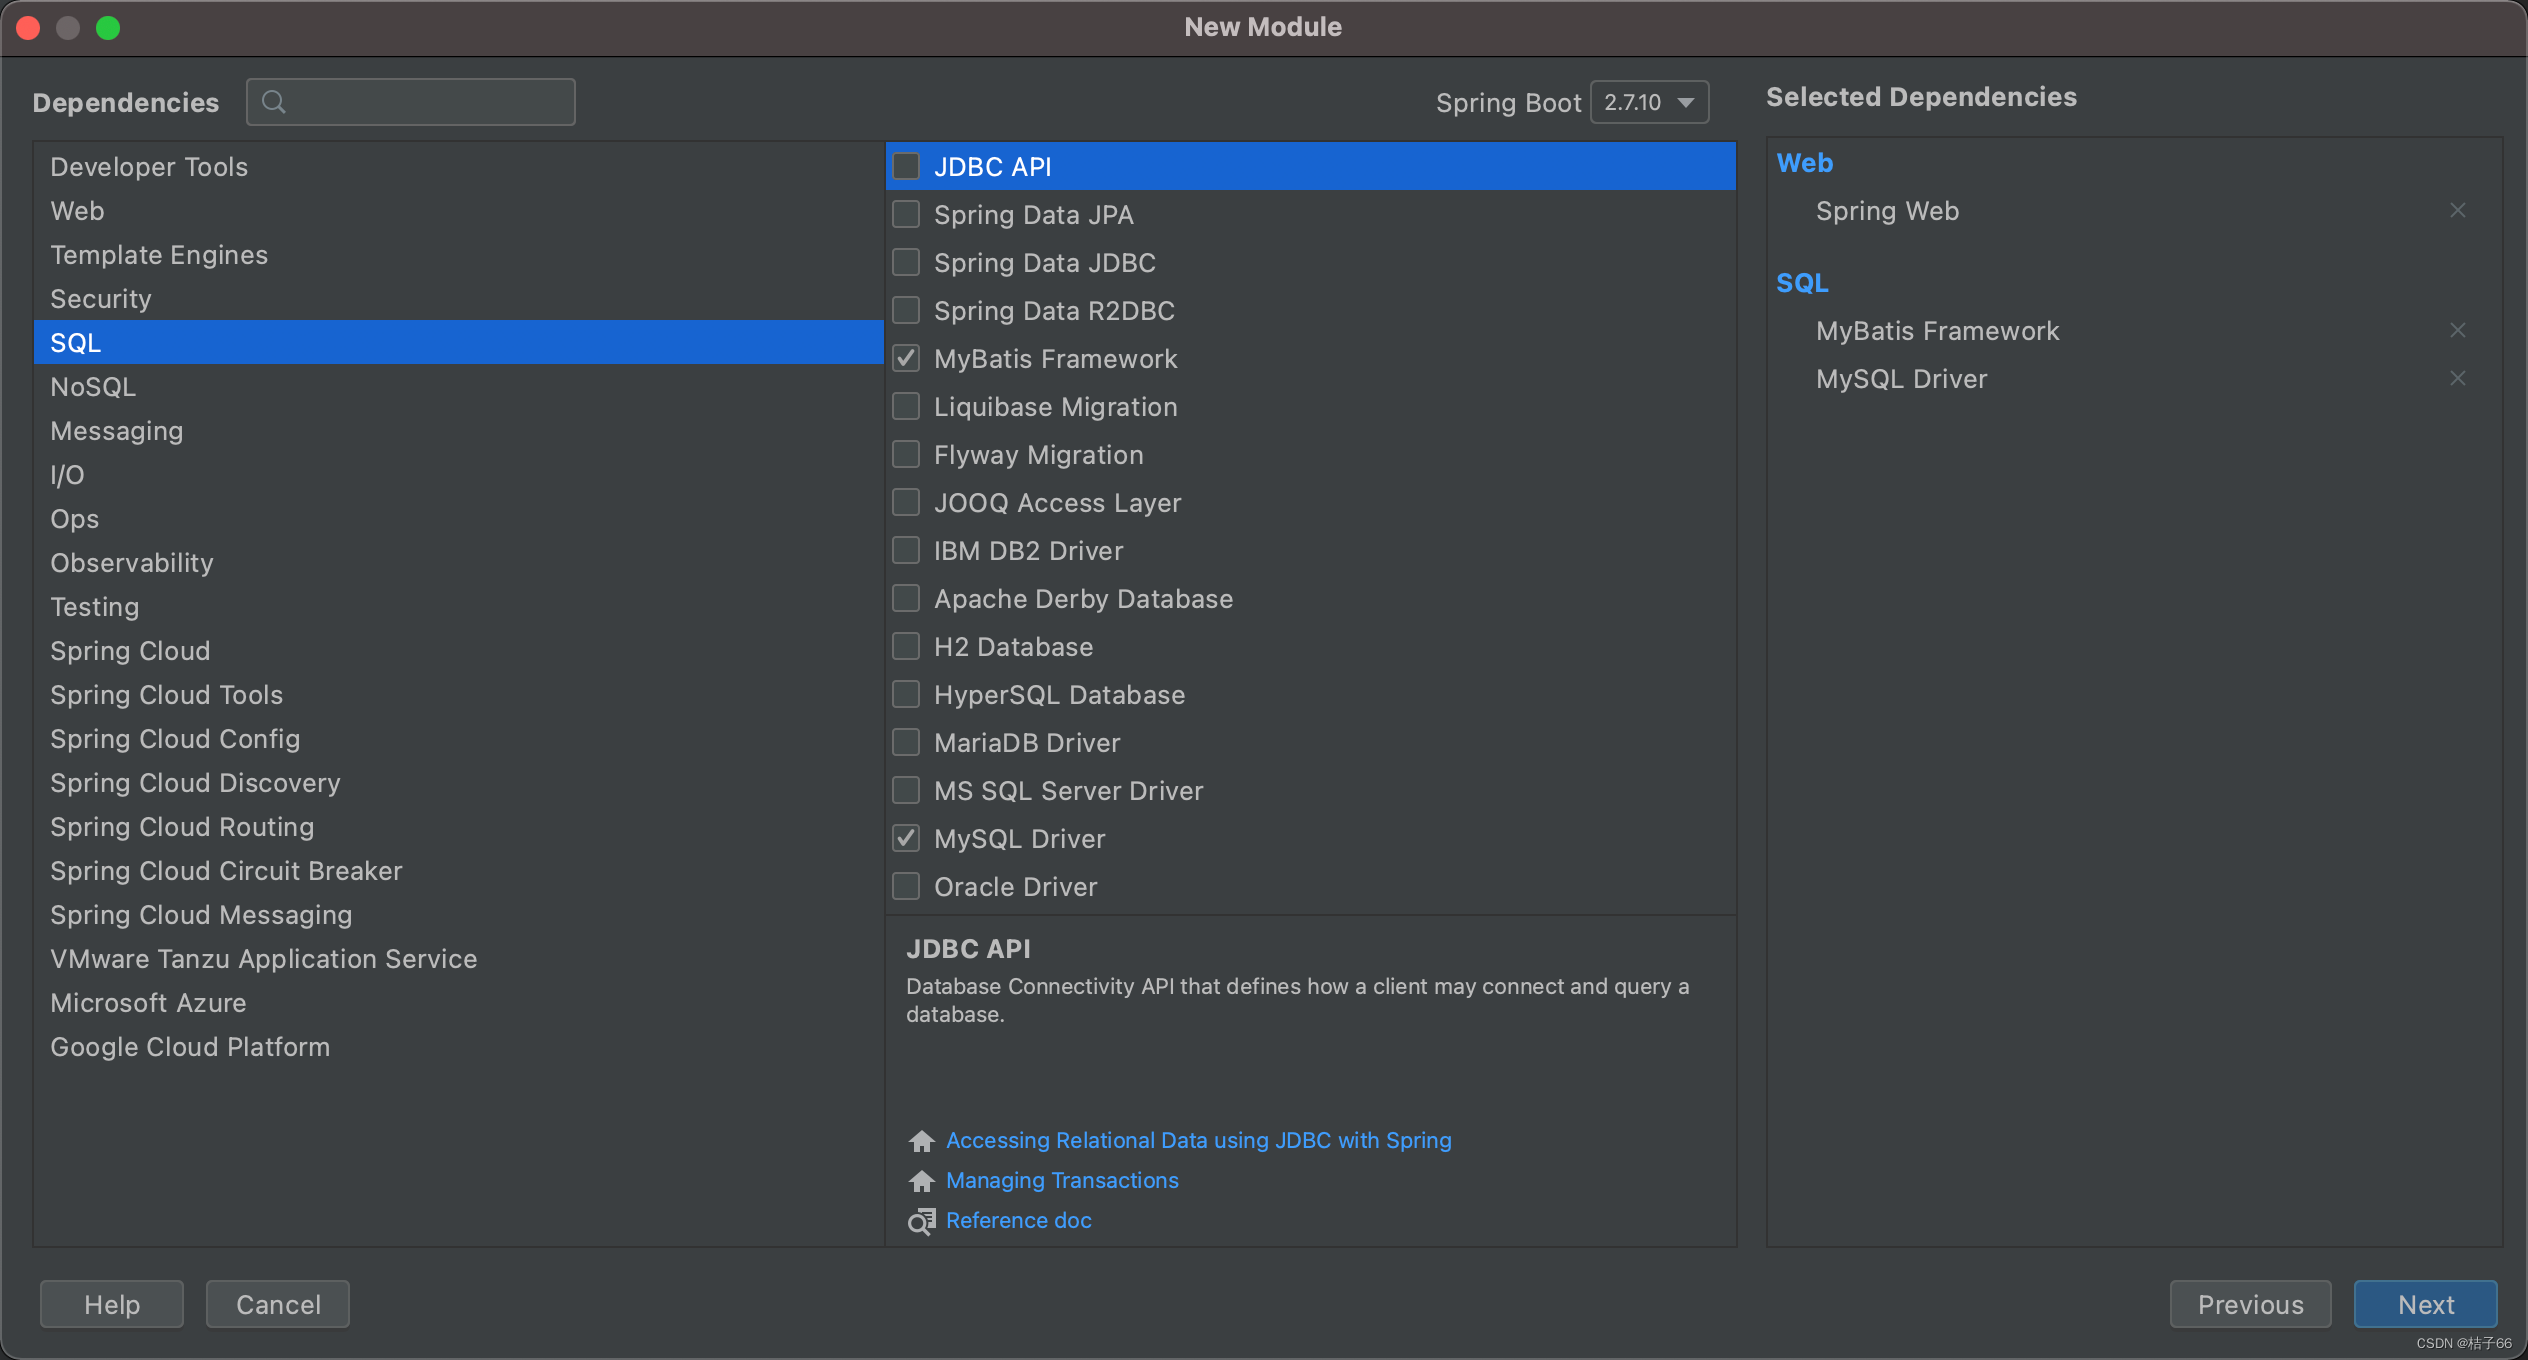Click home icon beside Accessing Relational Data
Viewport: 2528px width, 1360px height.
pyautogui.click(x=921, y=1141)
